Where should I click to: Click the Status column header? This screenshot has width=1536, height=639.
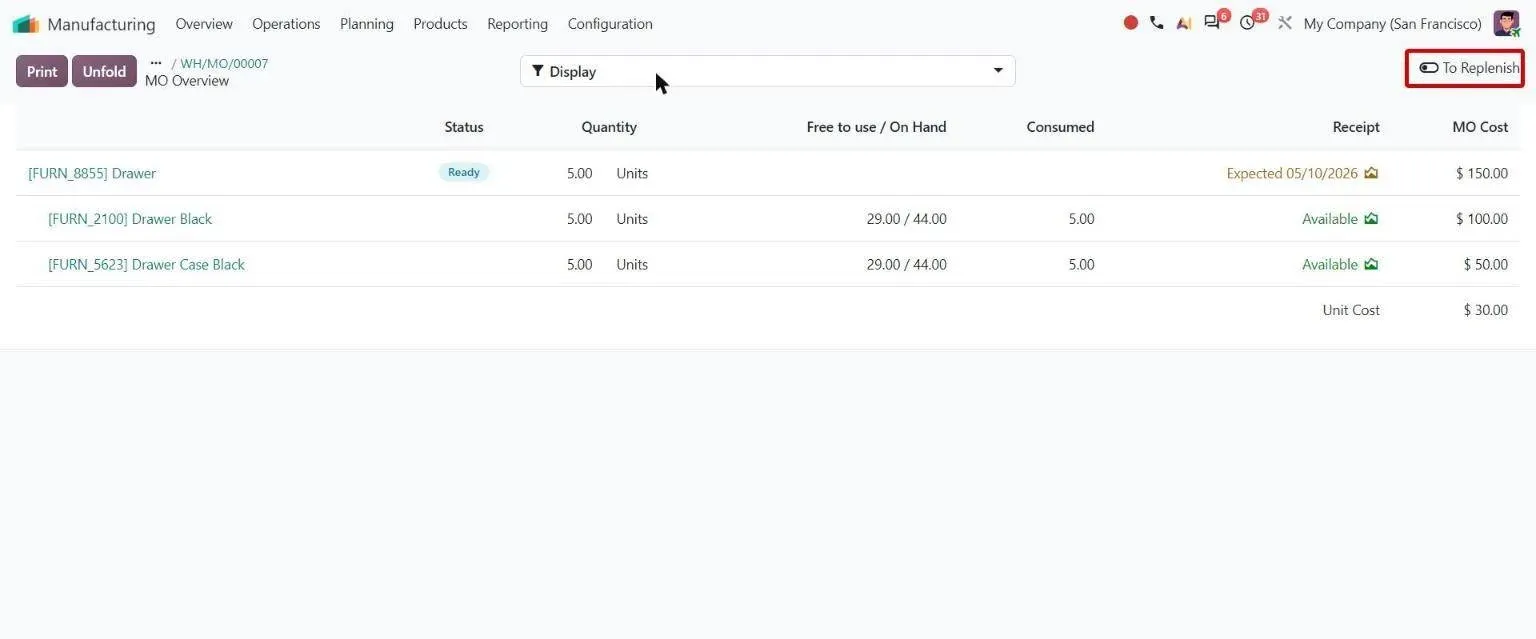464,127
